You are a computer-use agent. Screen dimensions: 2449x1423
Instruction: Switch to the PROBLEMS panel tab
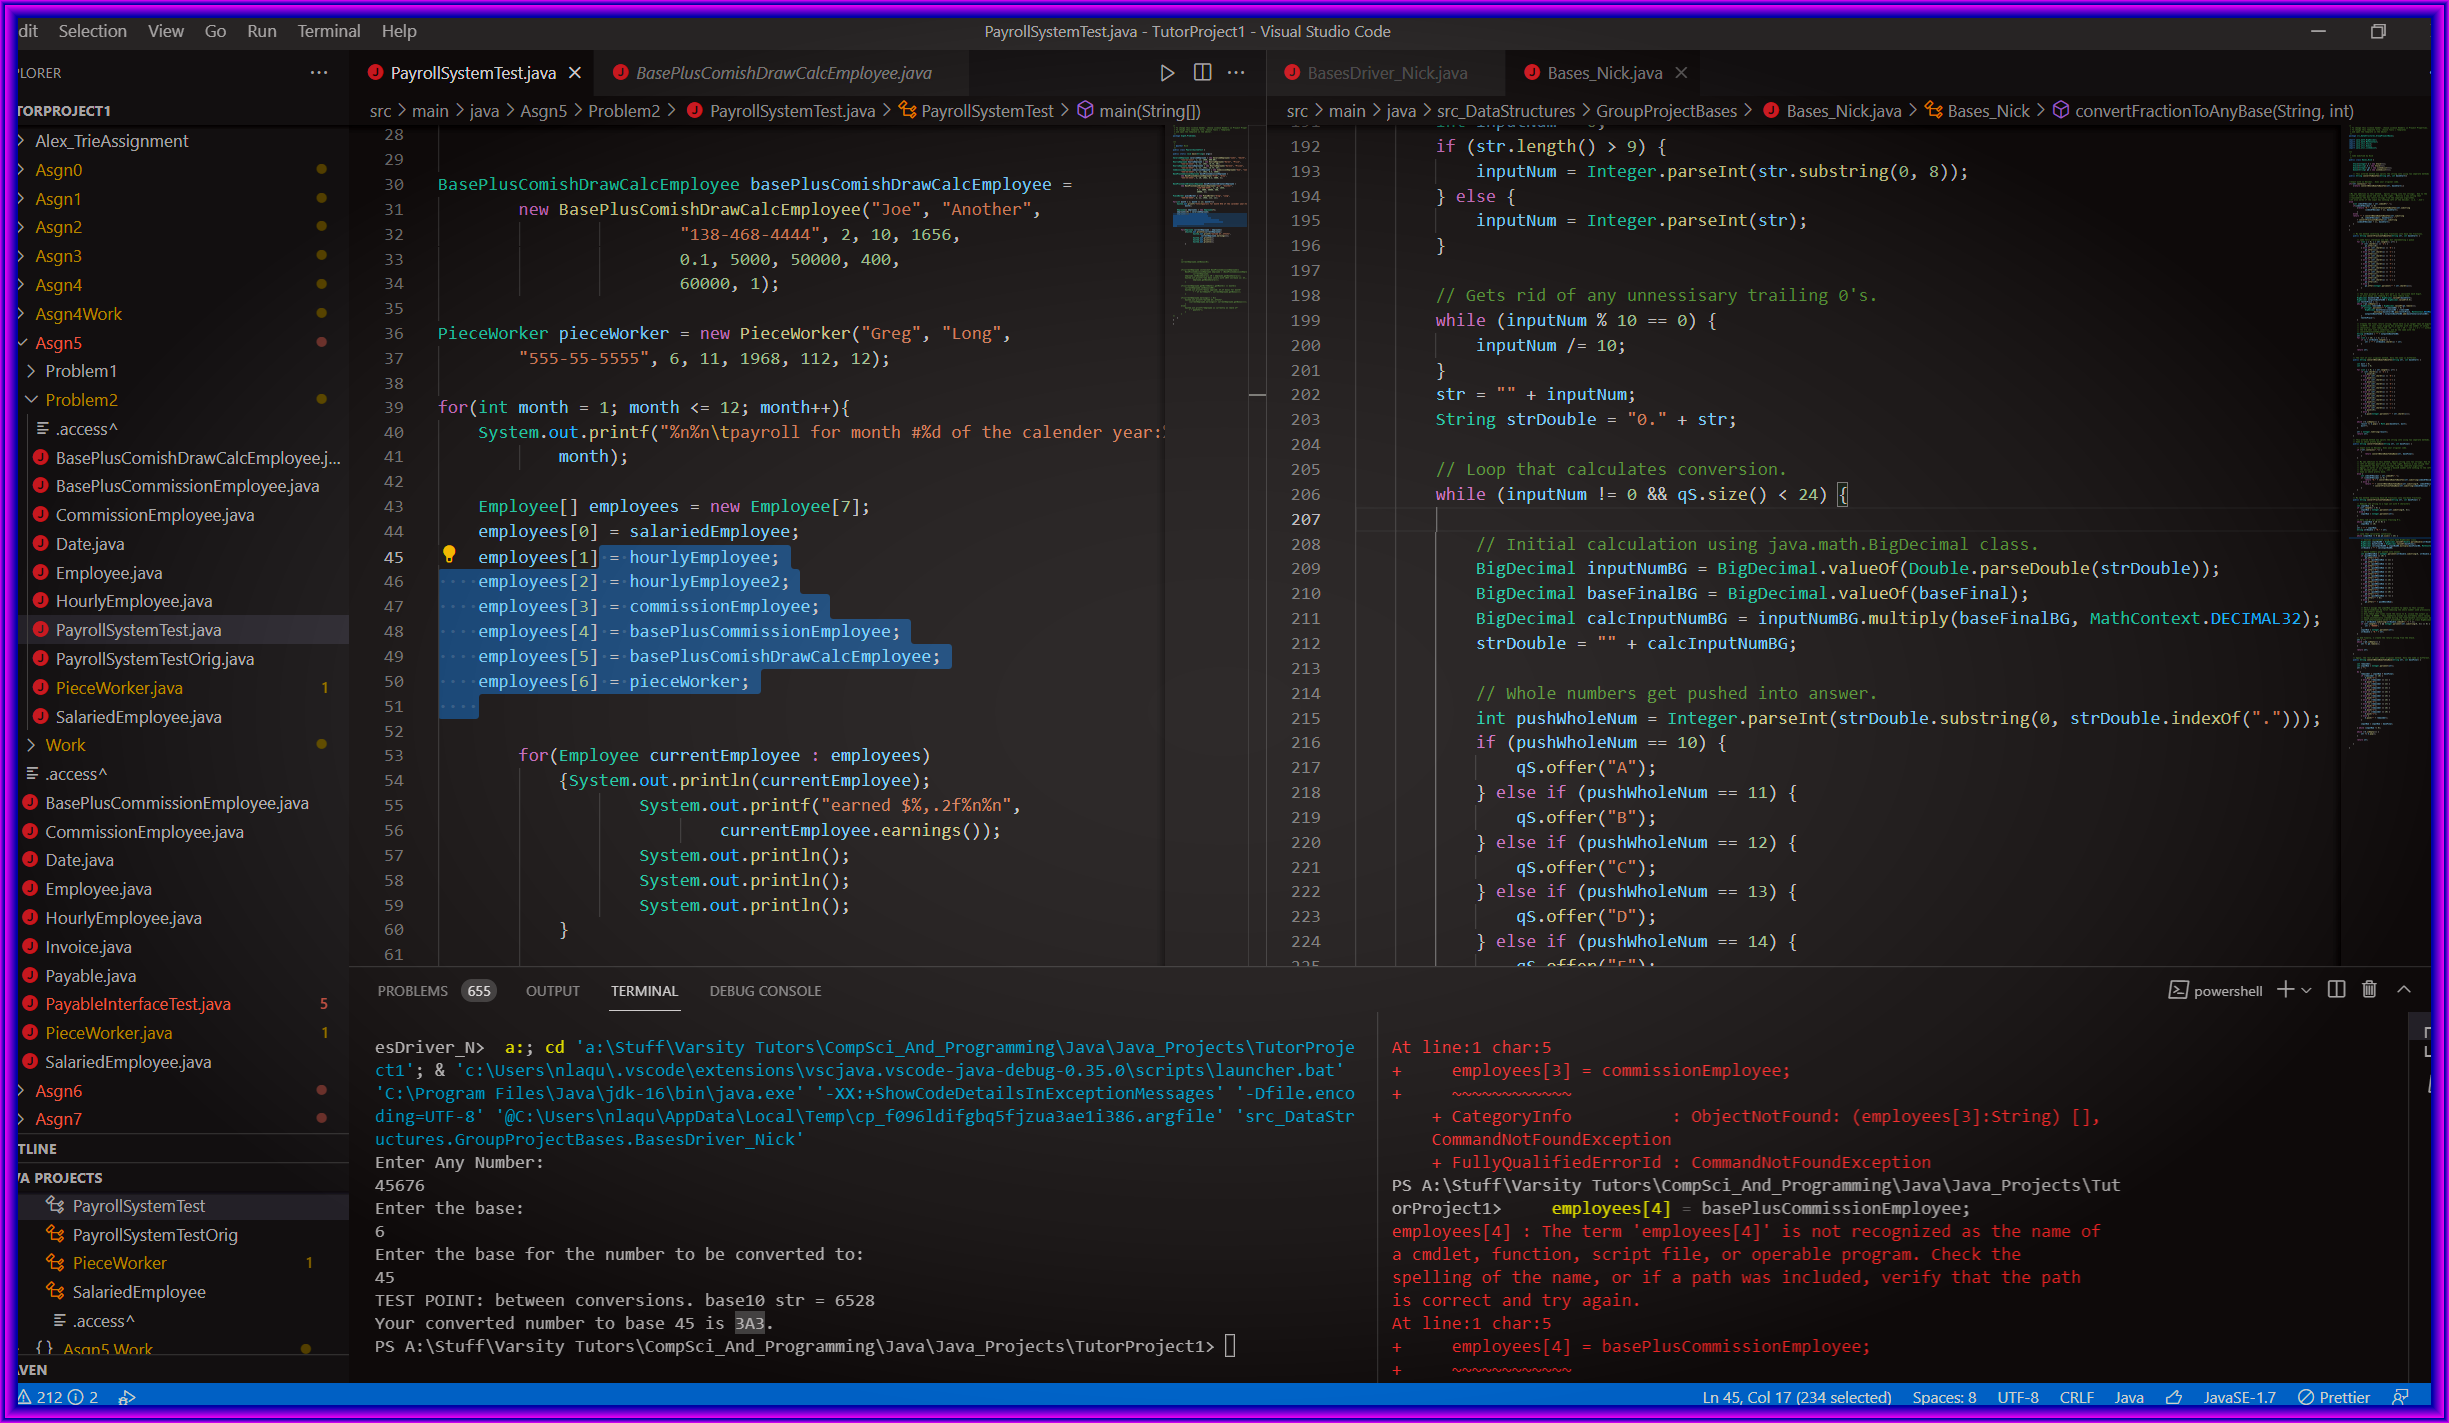pos(412,991)
